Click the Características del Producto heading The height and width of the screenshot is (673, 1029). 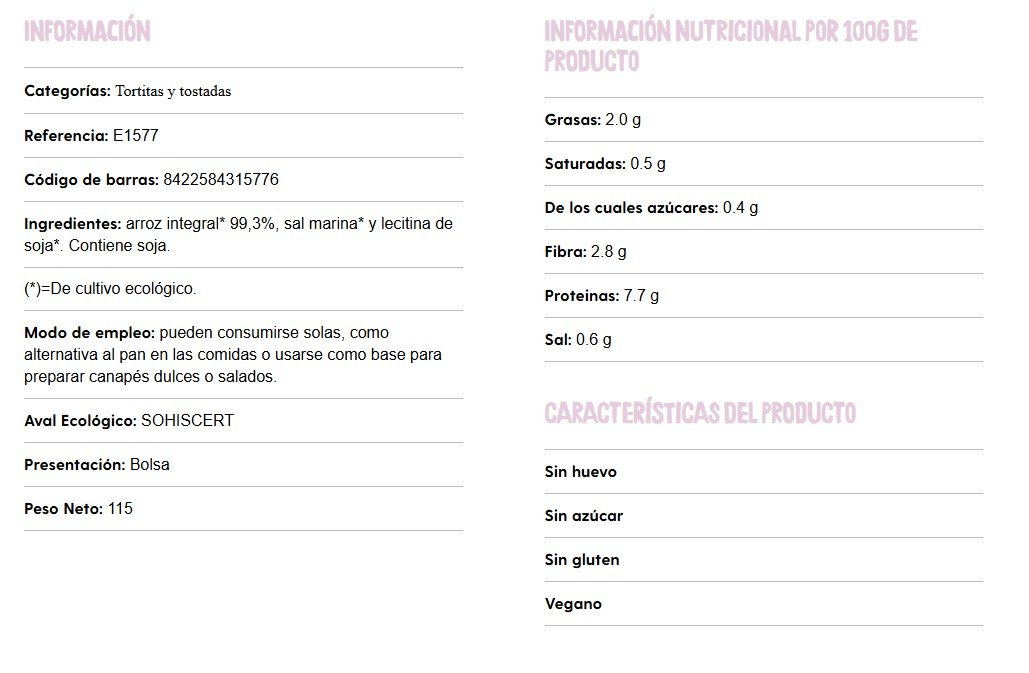[x=700, y=413]
